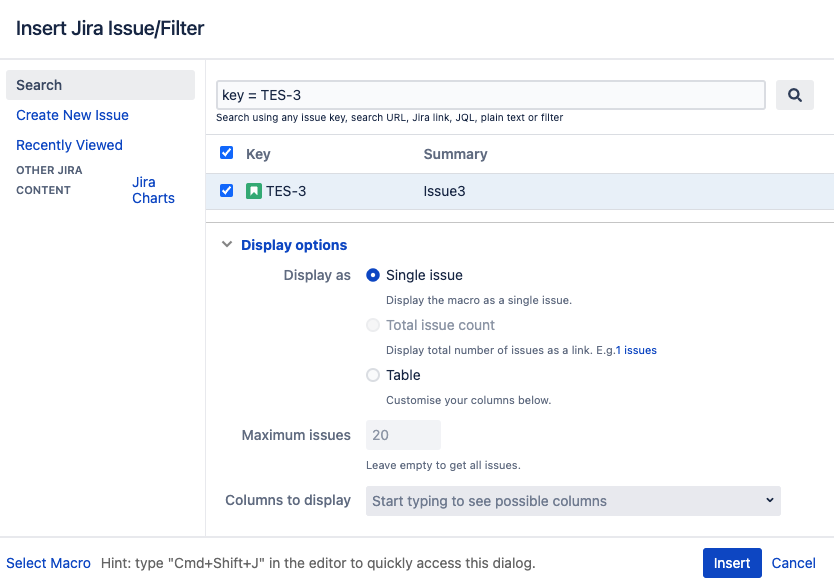
Task: Click the green story icon beside TES-3
Action: [x=254, y=191]
